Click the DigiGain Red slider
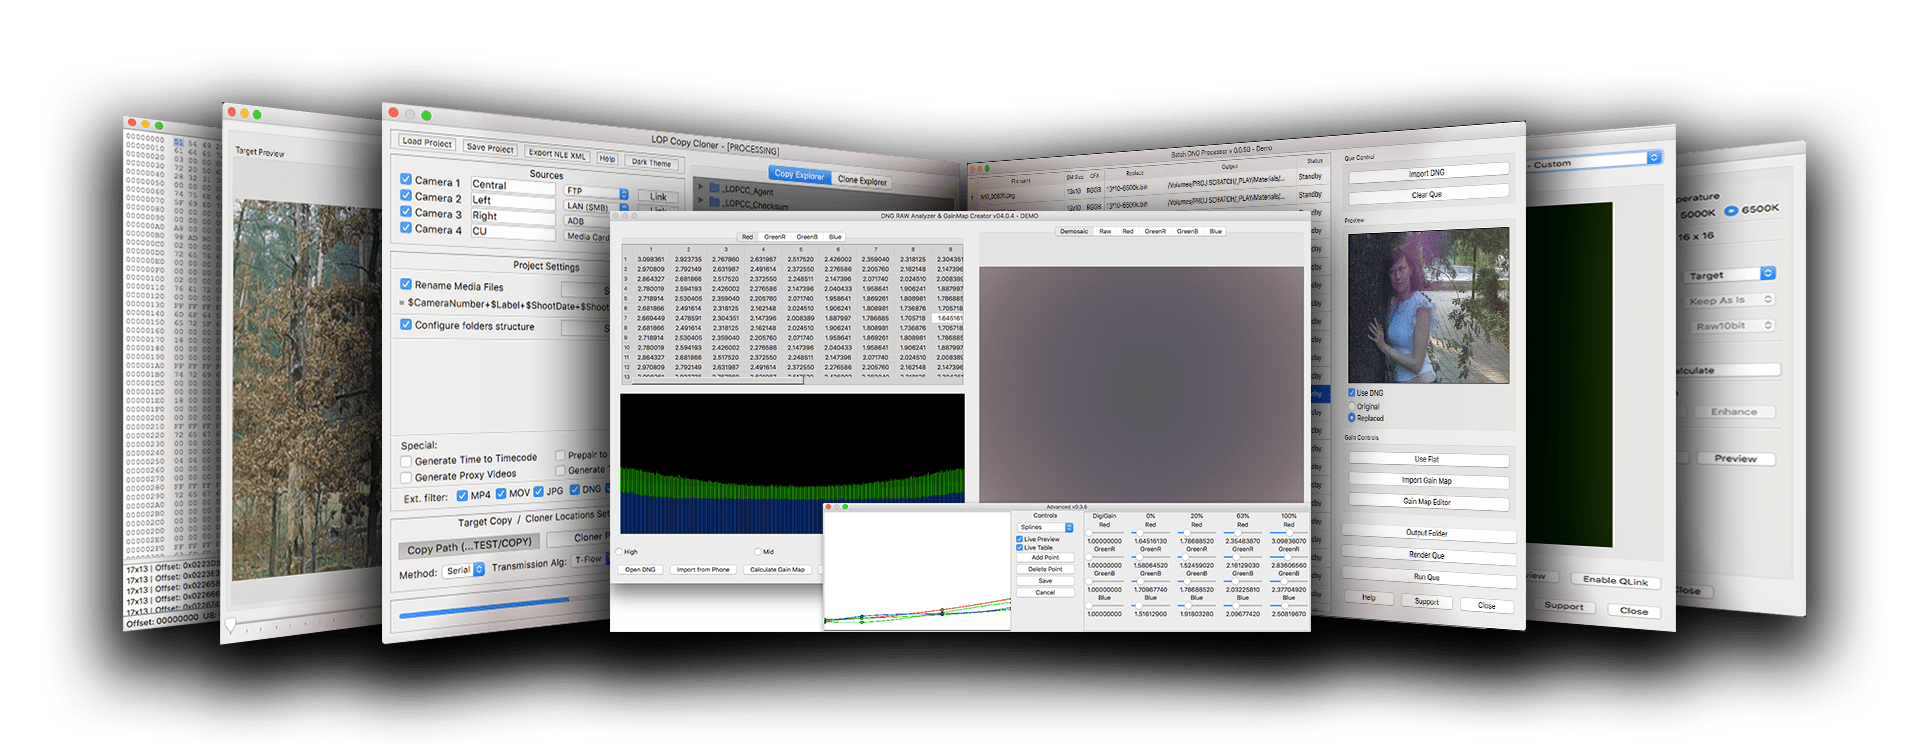The width and height of the screenshot is (1920, 745). 1104,533
